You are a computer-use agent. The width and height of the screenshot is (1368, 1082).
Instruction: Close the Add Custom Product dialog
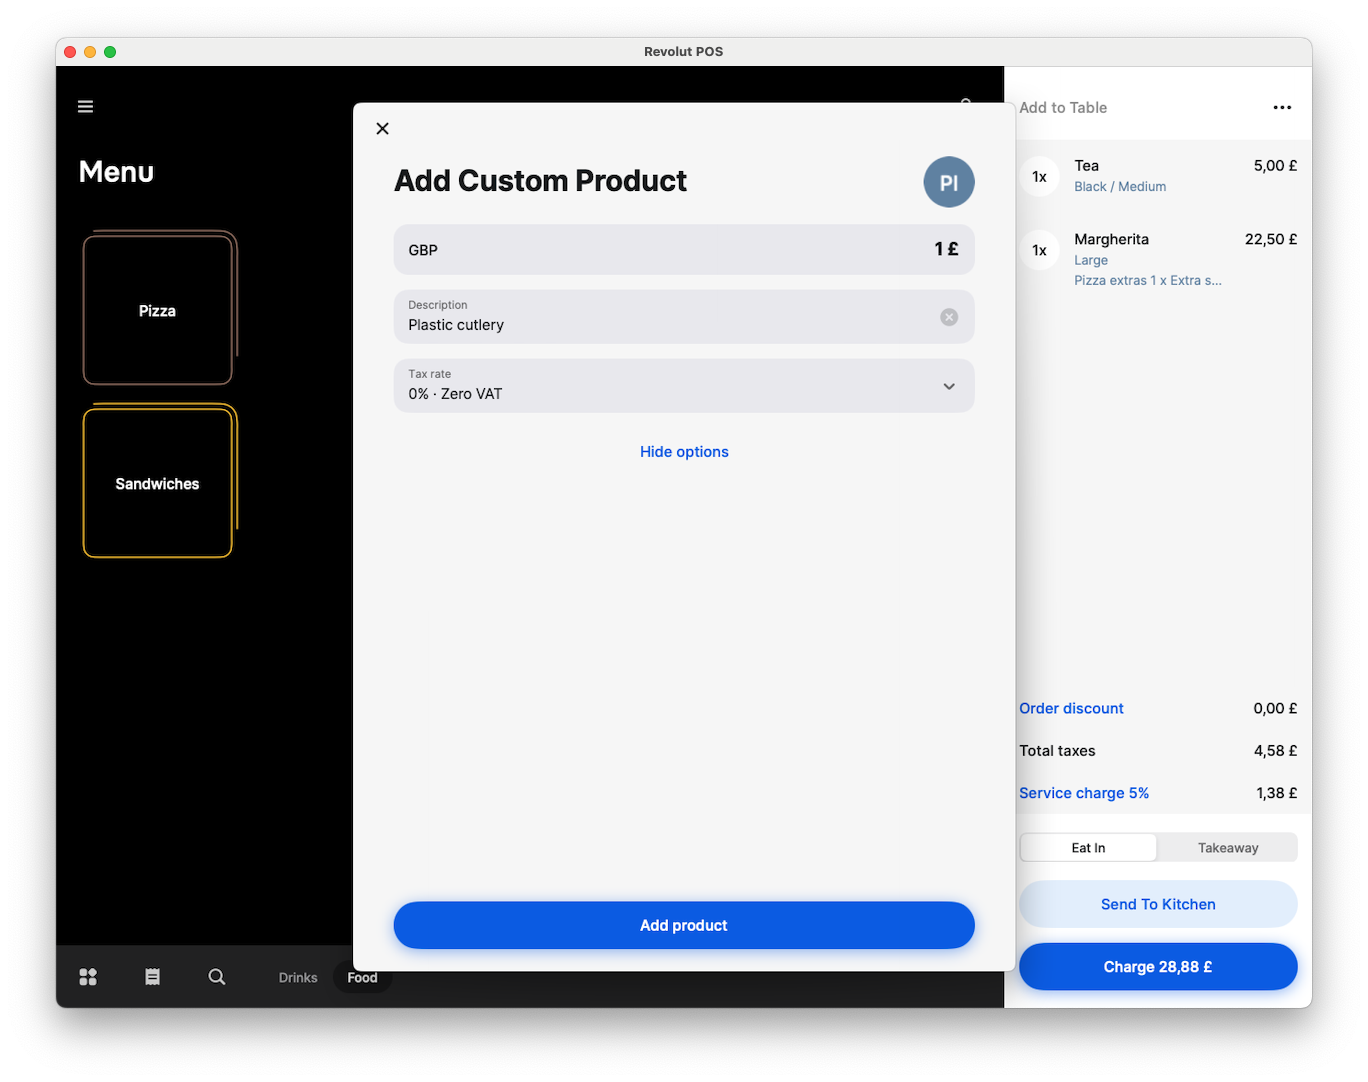(x=382, y=128)
